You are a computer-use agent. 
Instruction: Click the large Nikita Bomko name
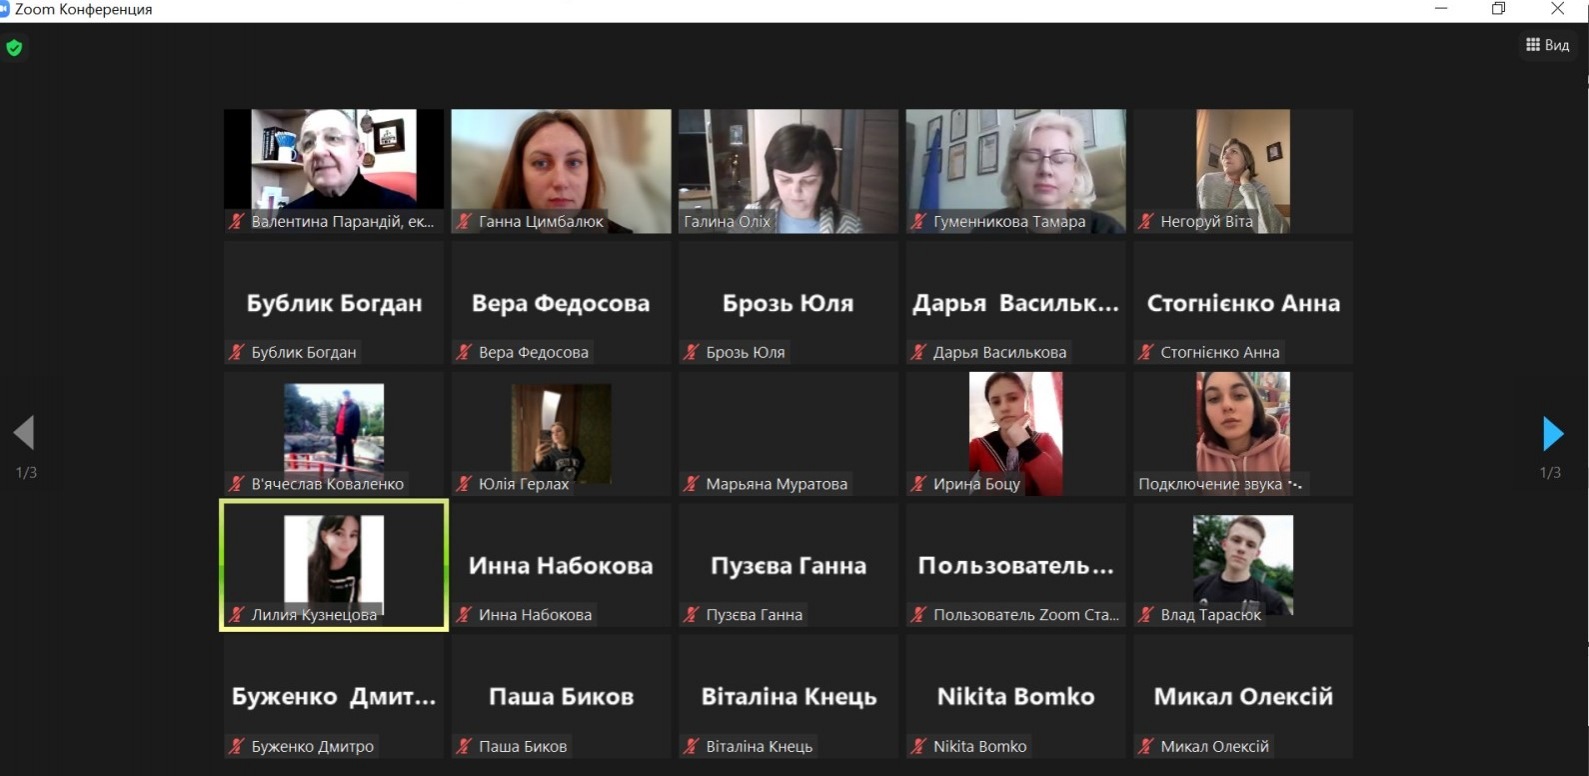[x=1016, y=697]
